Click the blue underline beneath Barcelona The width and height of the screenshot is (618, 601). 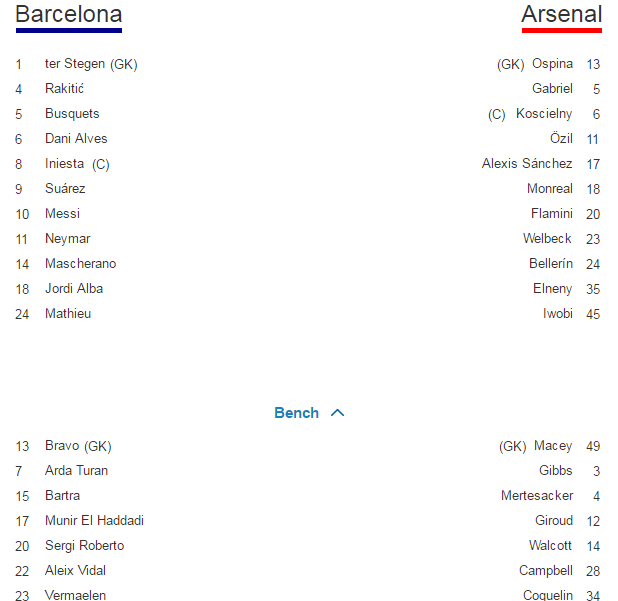pos(69,30)
